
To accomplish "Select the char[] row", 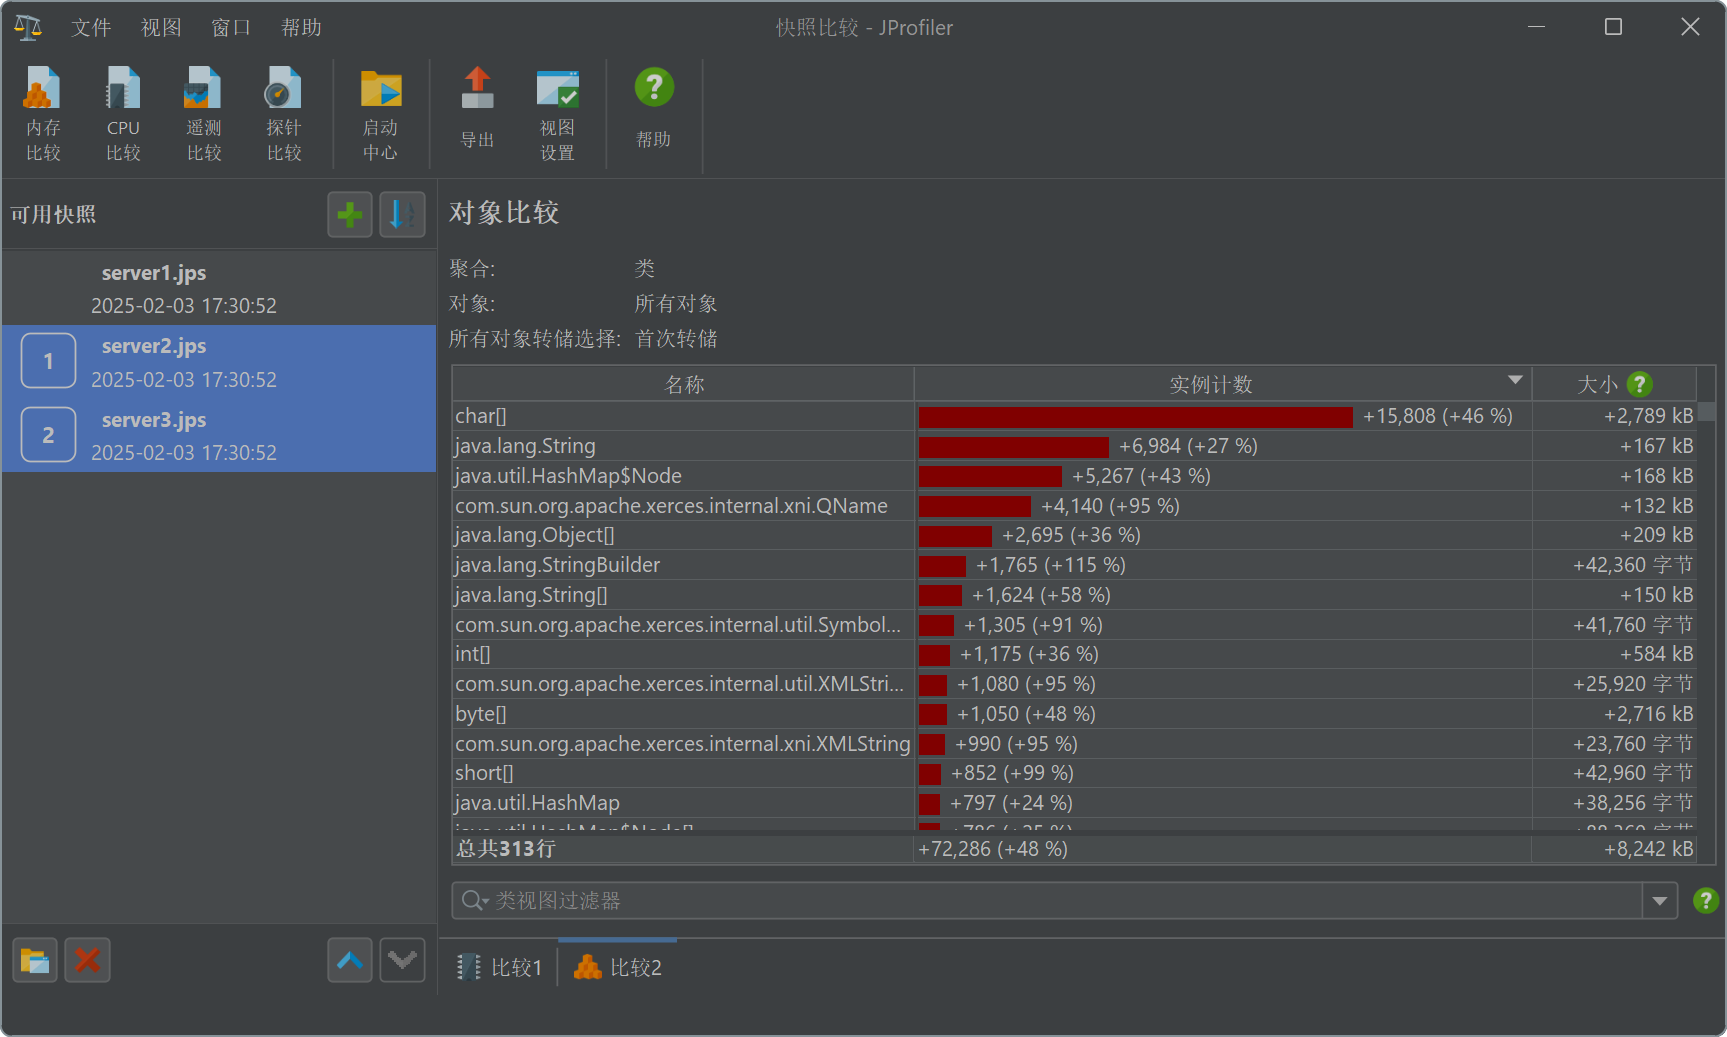I will 1075,416.
